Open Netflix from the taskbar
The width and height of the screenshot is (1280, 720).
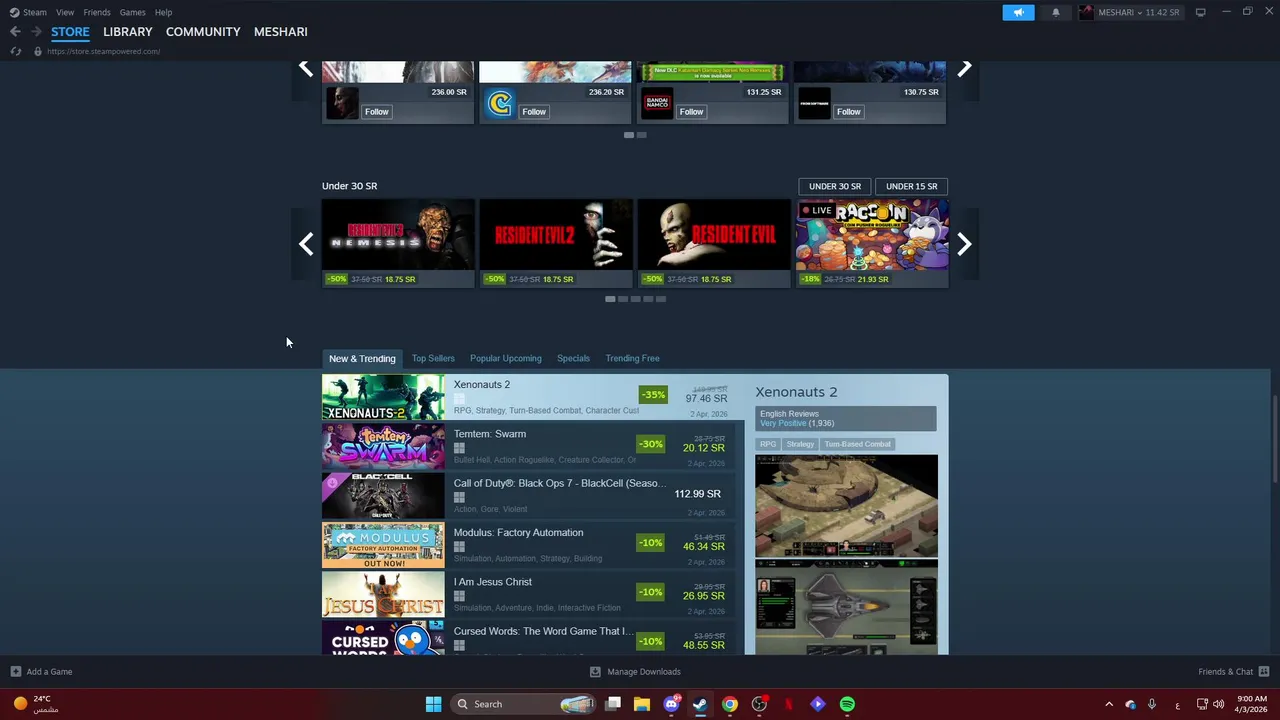(x=789, y=704)
